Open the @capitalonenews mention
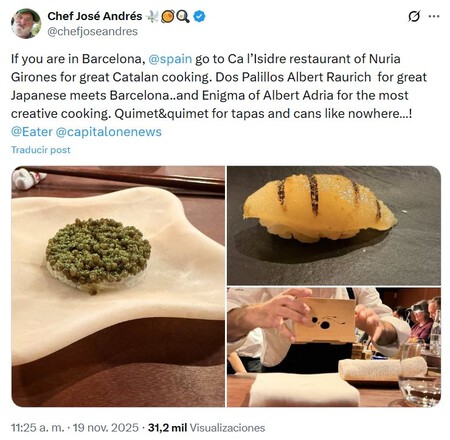Image resolution: width=450 pixels, height=440 pixels. 108,132
